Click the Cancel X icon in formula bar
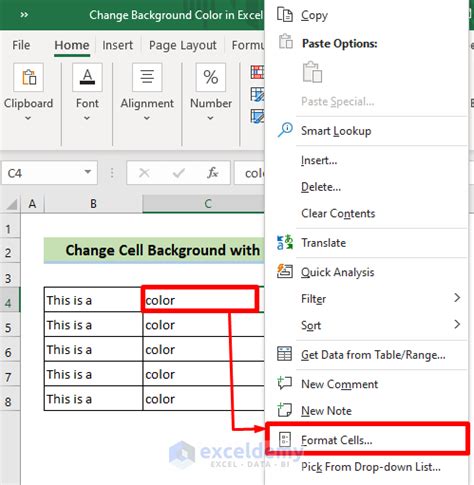This screenshot has height=485, width=474. 144,173
